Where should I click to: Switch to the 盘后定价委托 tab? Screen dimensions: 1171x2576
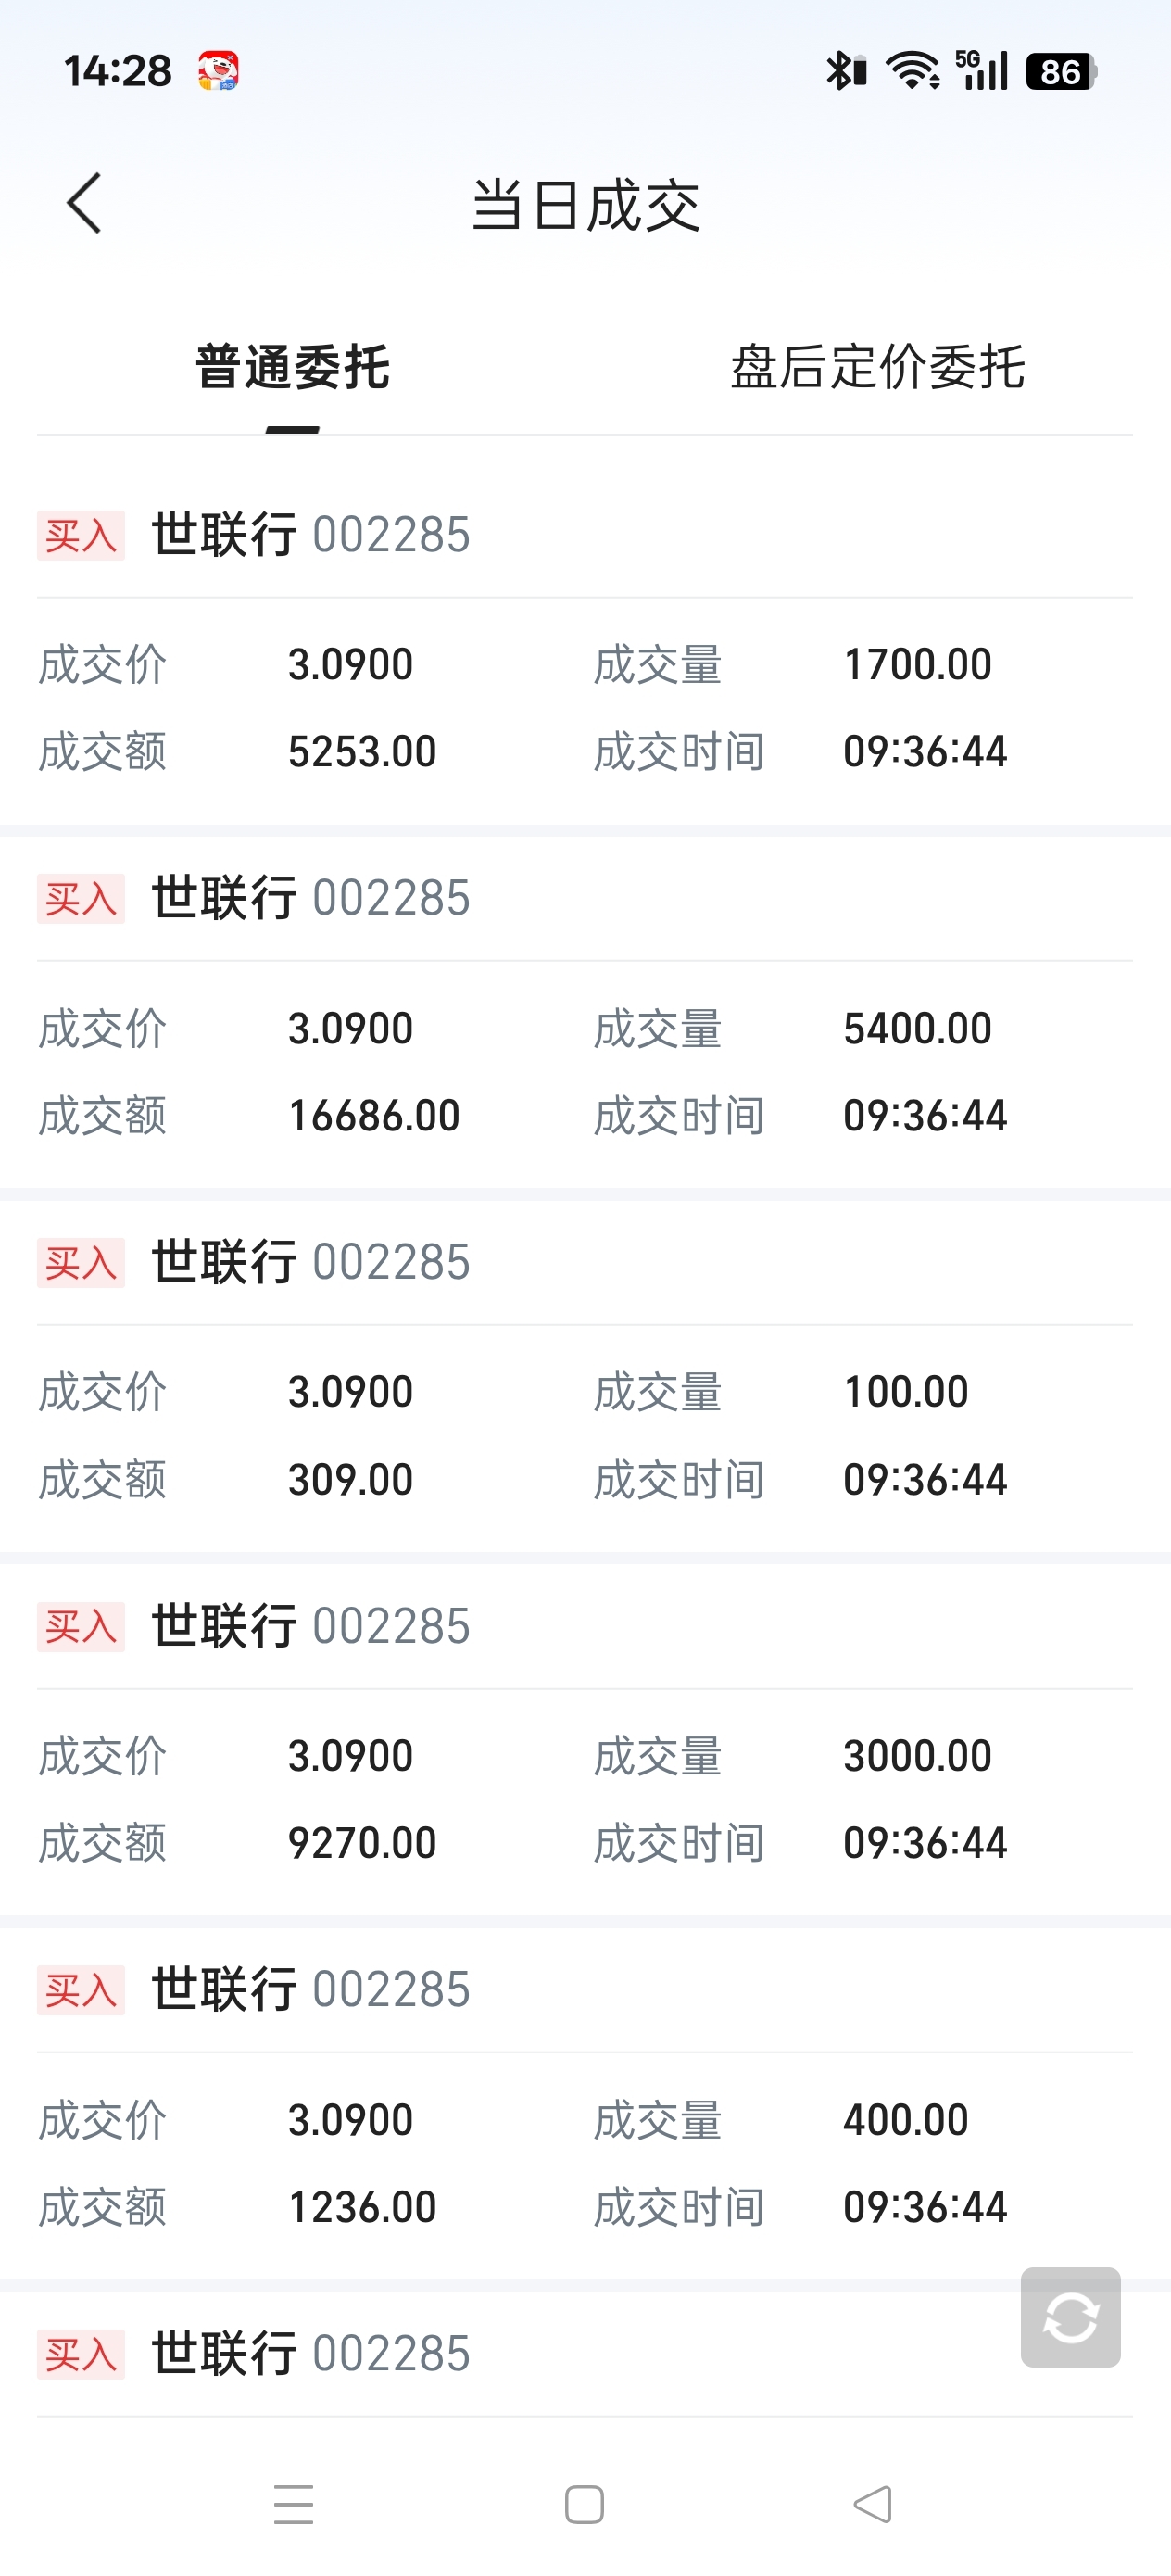pyautogui.click(x=877, y=367)
